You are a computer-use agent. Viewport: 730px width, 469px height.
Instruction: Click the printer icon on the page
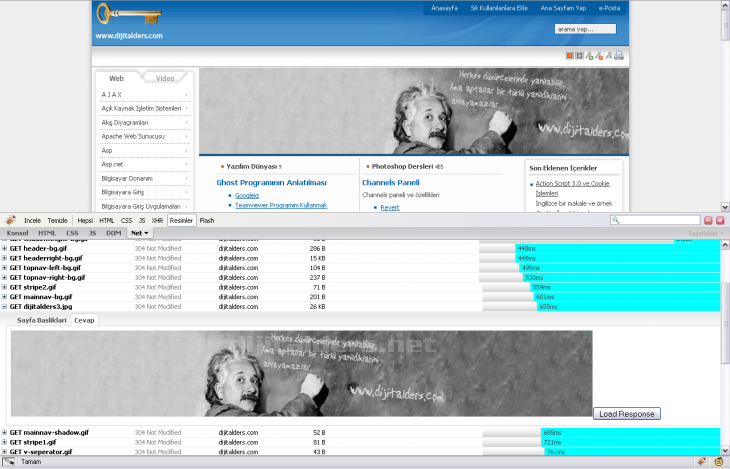(619, 56)
